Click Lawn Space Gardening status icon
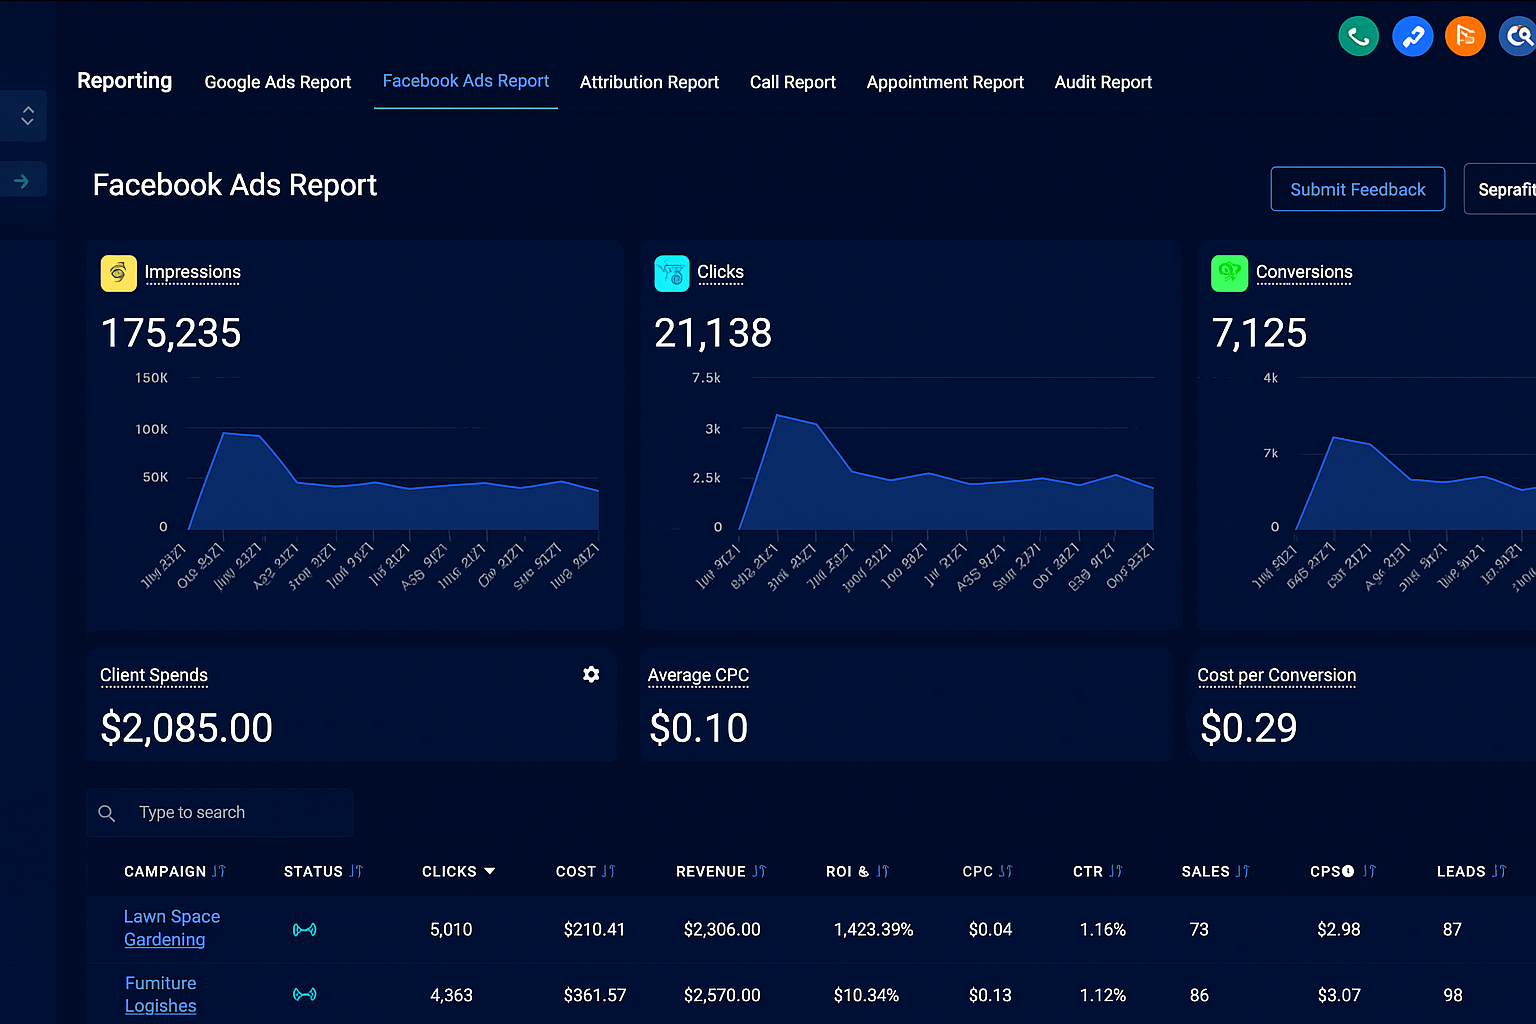This screenshot has height=1024, width=1536. [x=304, y=930]
